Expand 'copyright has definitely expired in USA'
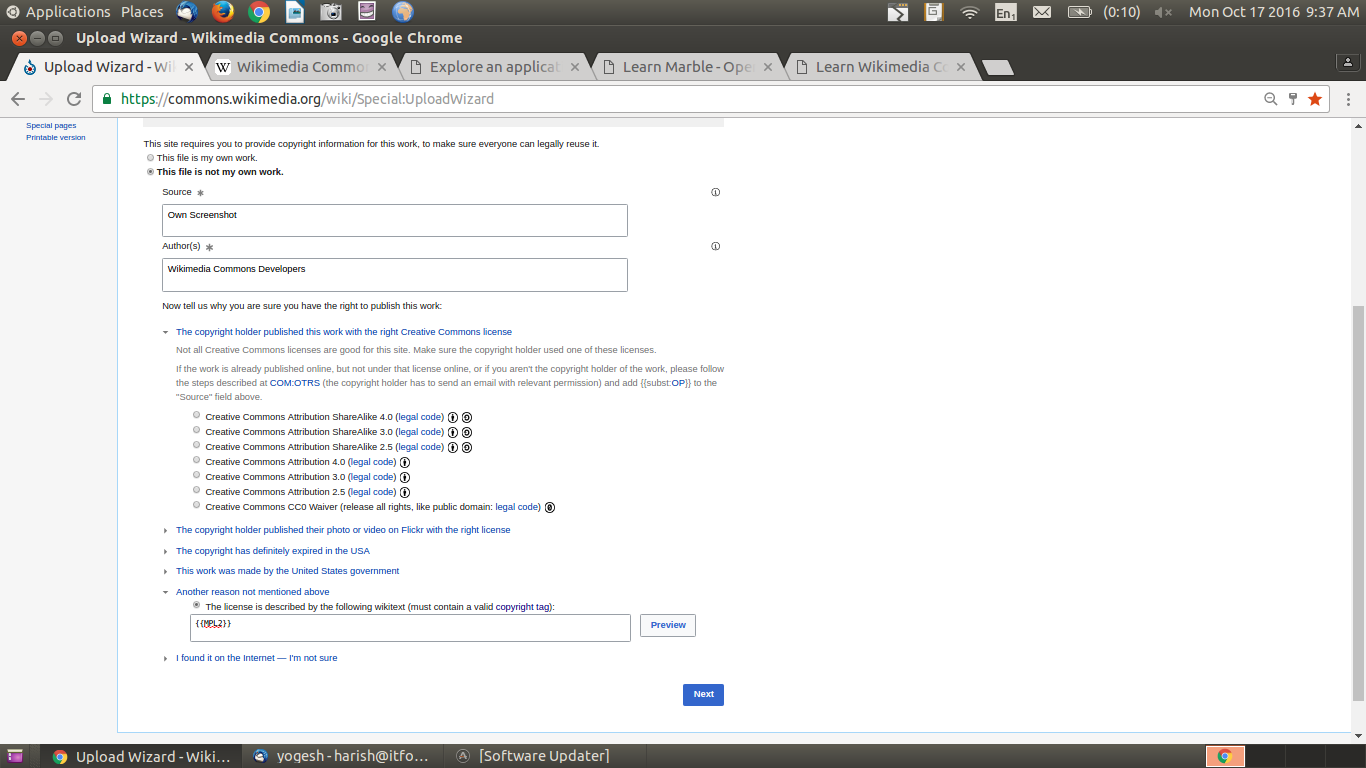 tap(273, 551)
